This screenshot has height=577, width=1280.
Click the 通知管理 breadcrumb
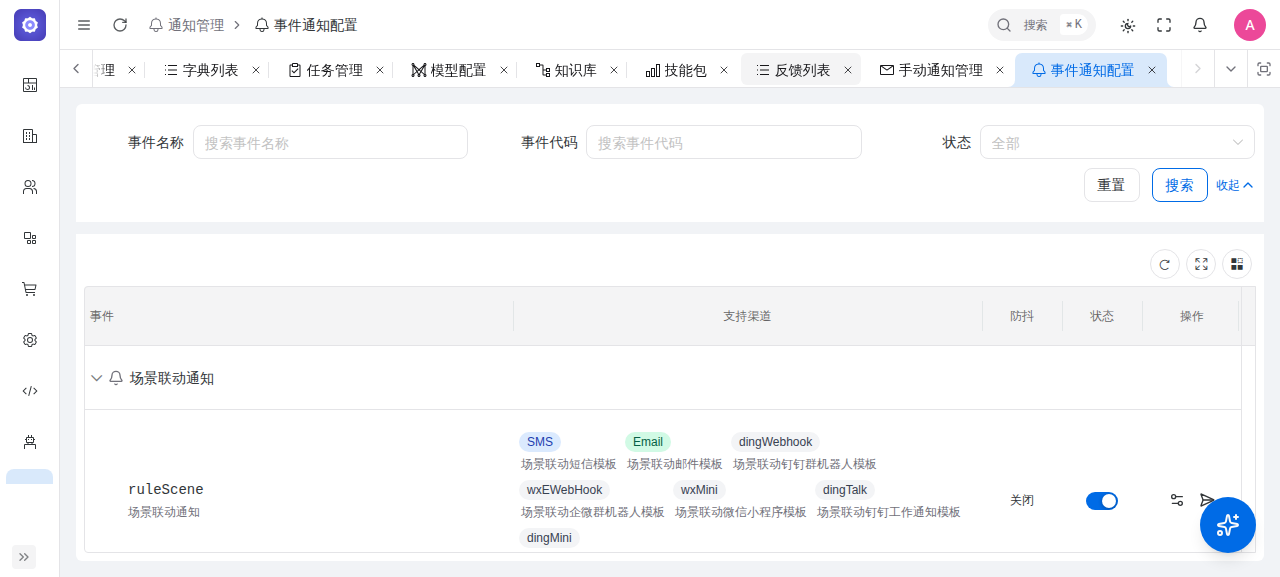pos(186,25)
